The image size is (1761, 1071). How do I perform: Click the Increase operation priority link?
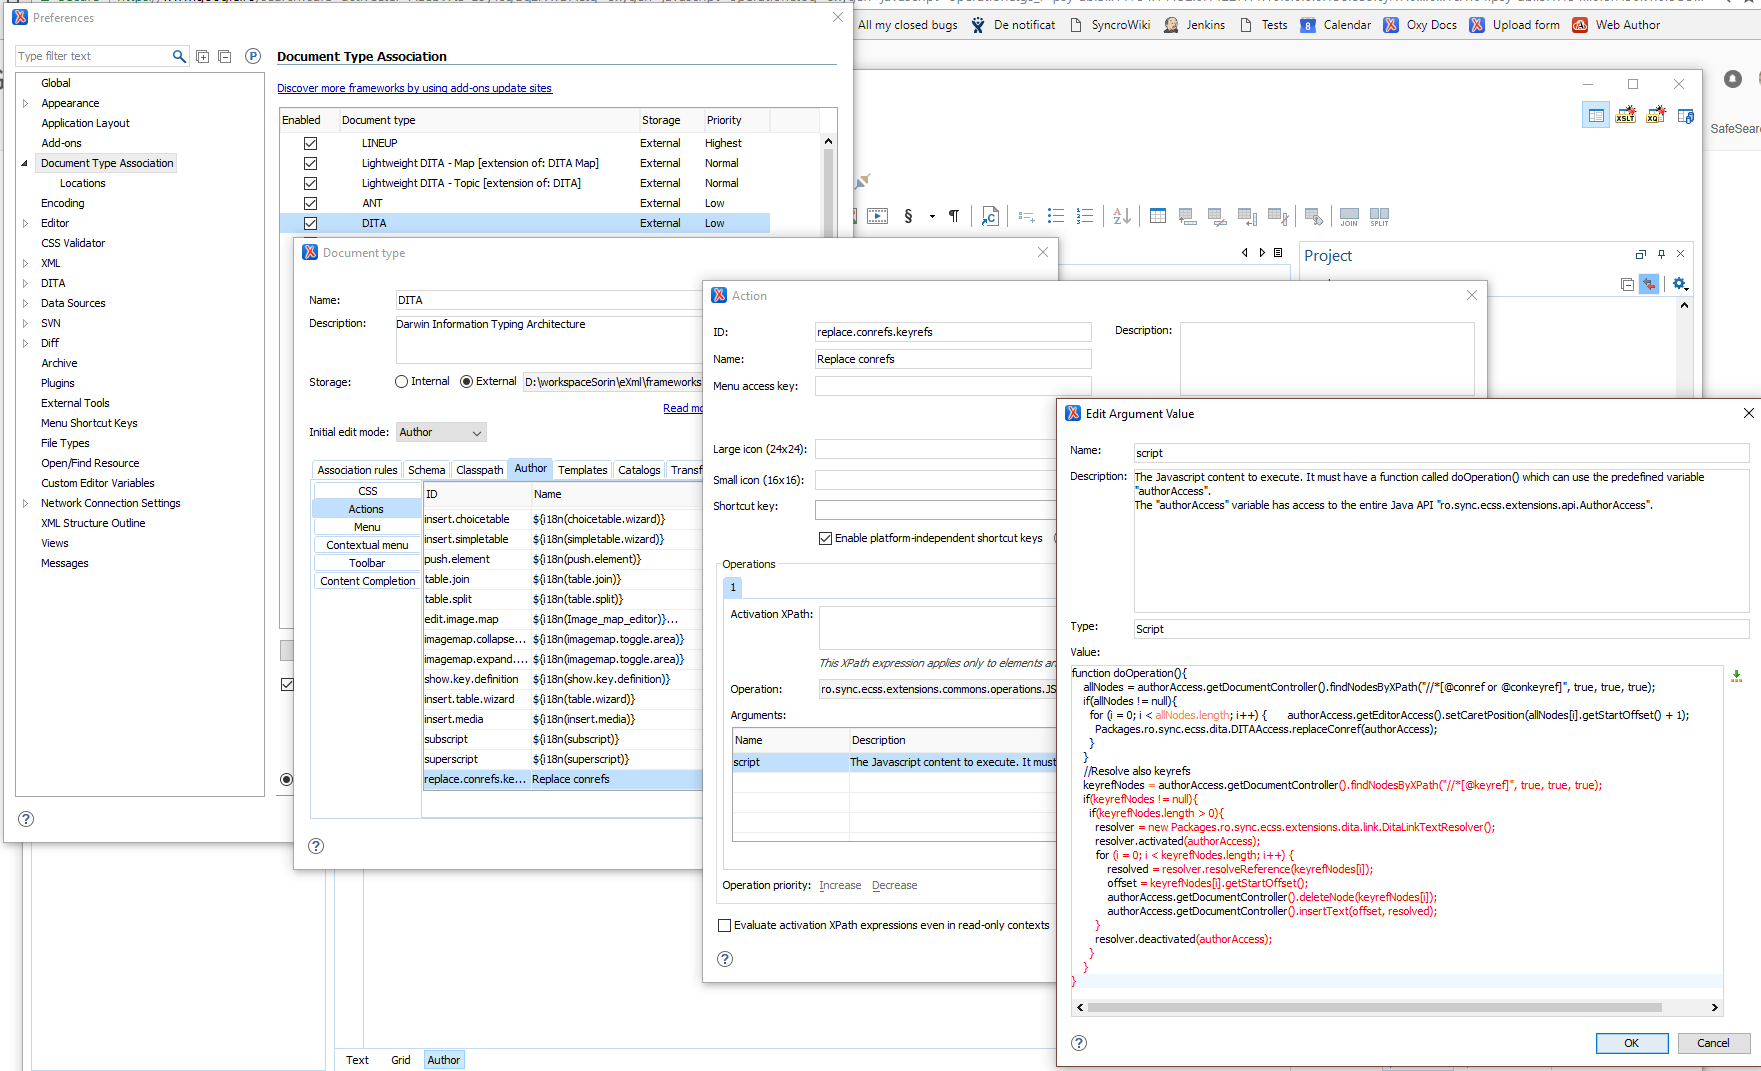tap(840, 885)
